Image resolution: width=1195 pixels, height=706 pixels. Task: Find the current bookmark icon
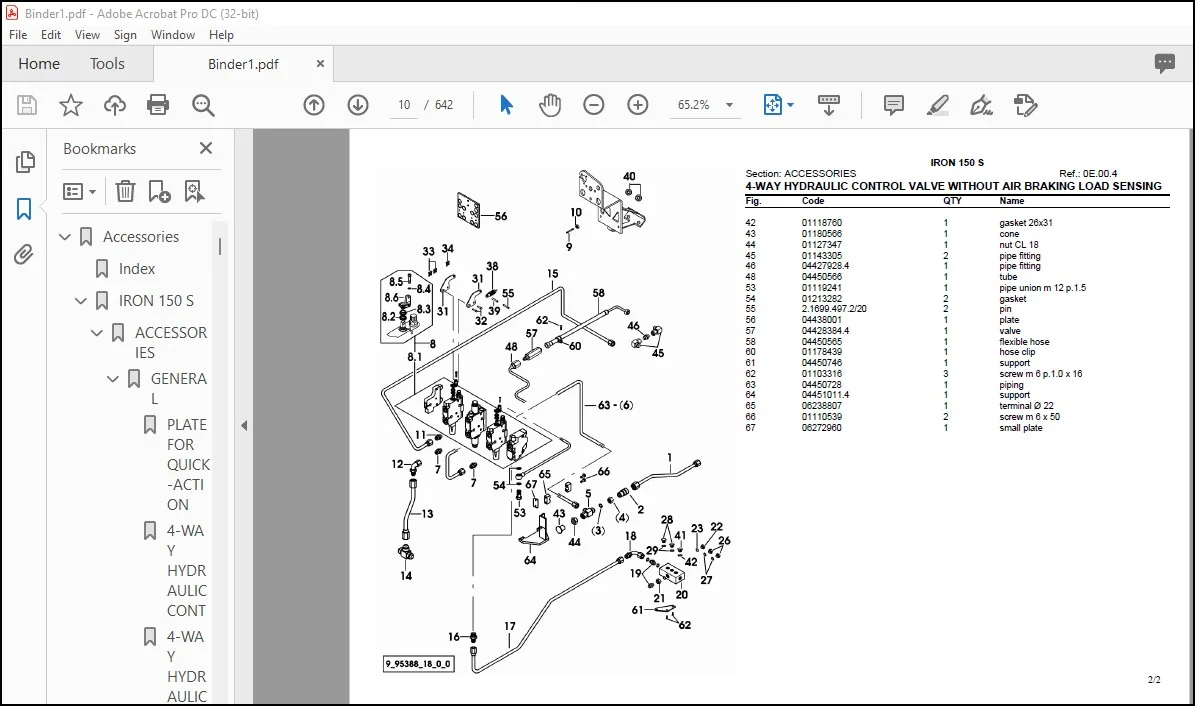pyautogui.click(x=194, y=191)
